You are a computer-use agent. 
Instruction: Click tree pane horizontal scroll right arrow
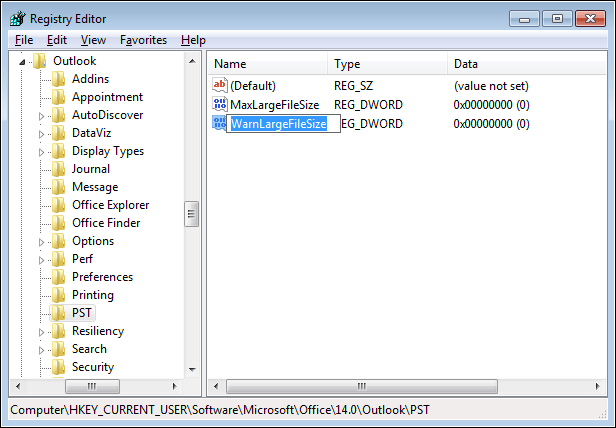tap(174, 386)
